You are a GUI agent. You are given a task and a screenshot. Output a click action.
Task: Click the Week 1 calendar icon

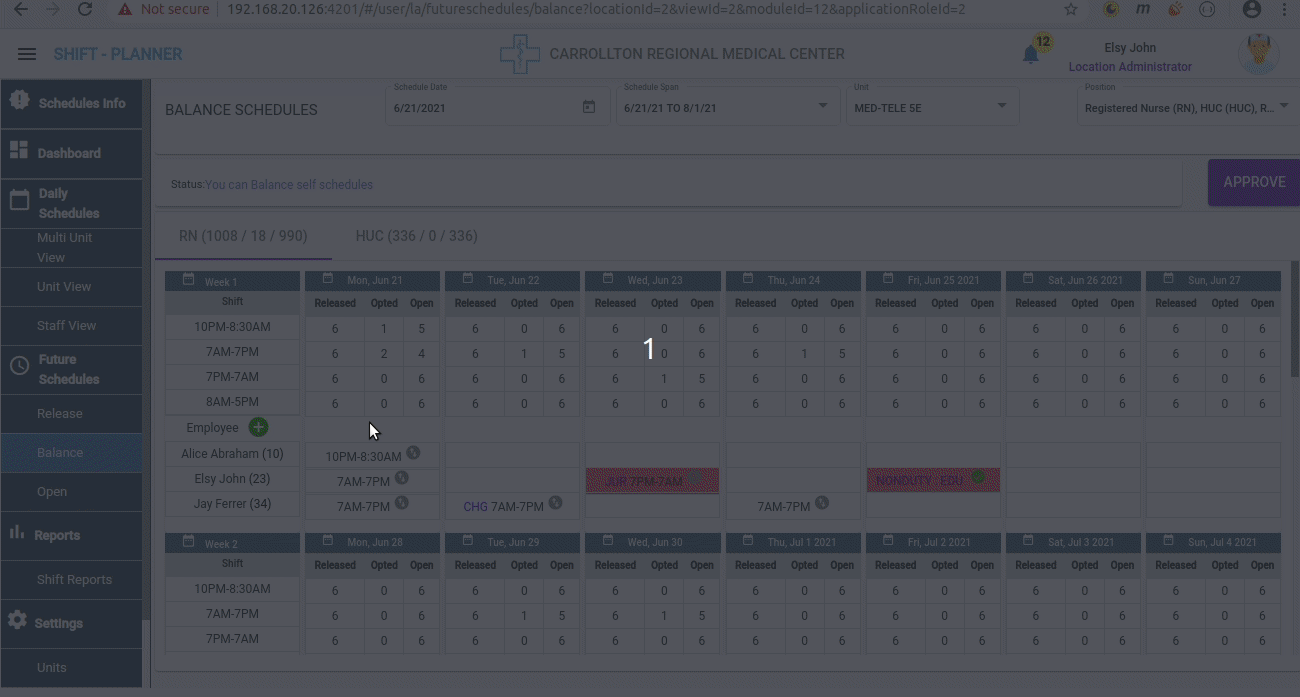click(x=188, y=281)
